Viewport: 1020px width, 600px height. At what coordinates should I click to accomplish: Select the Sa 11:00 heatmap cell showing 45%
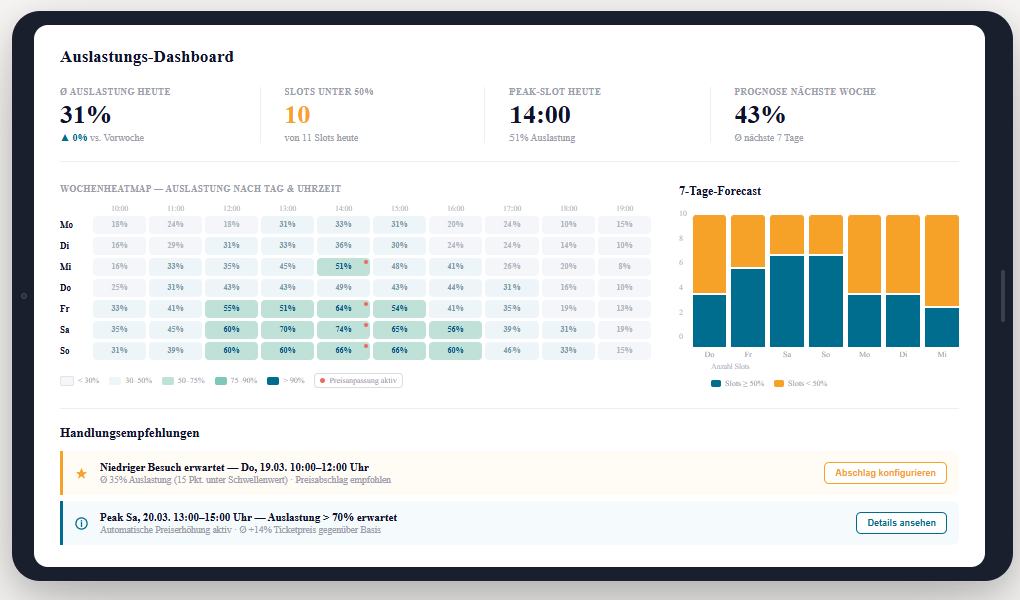(x=176, y=329)
